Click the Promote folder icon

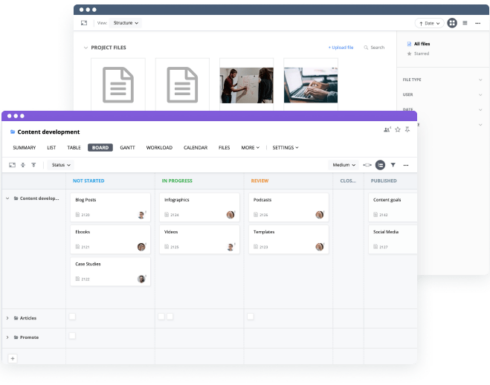[16, 338]
